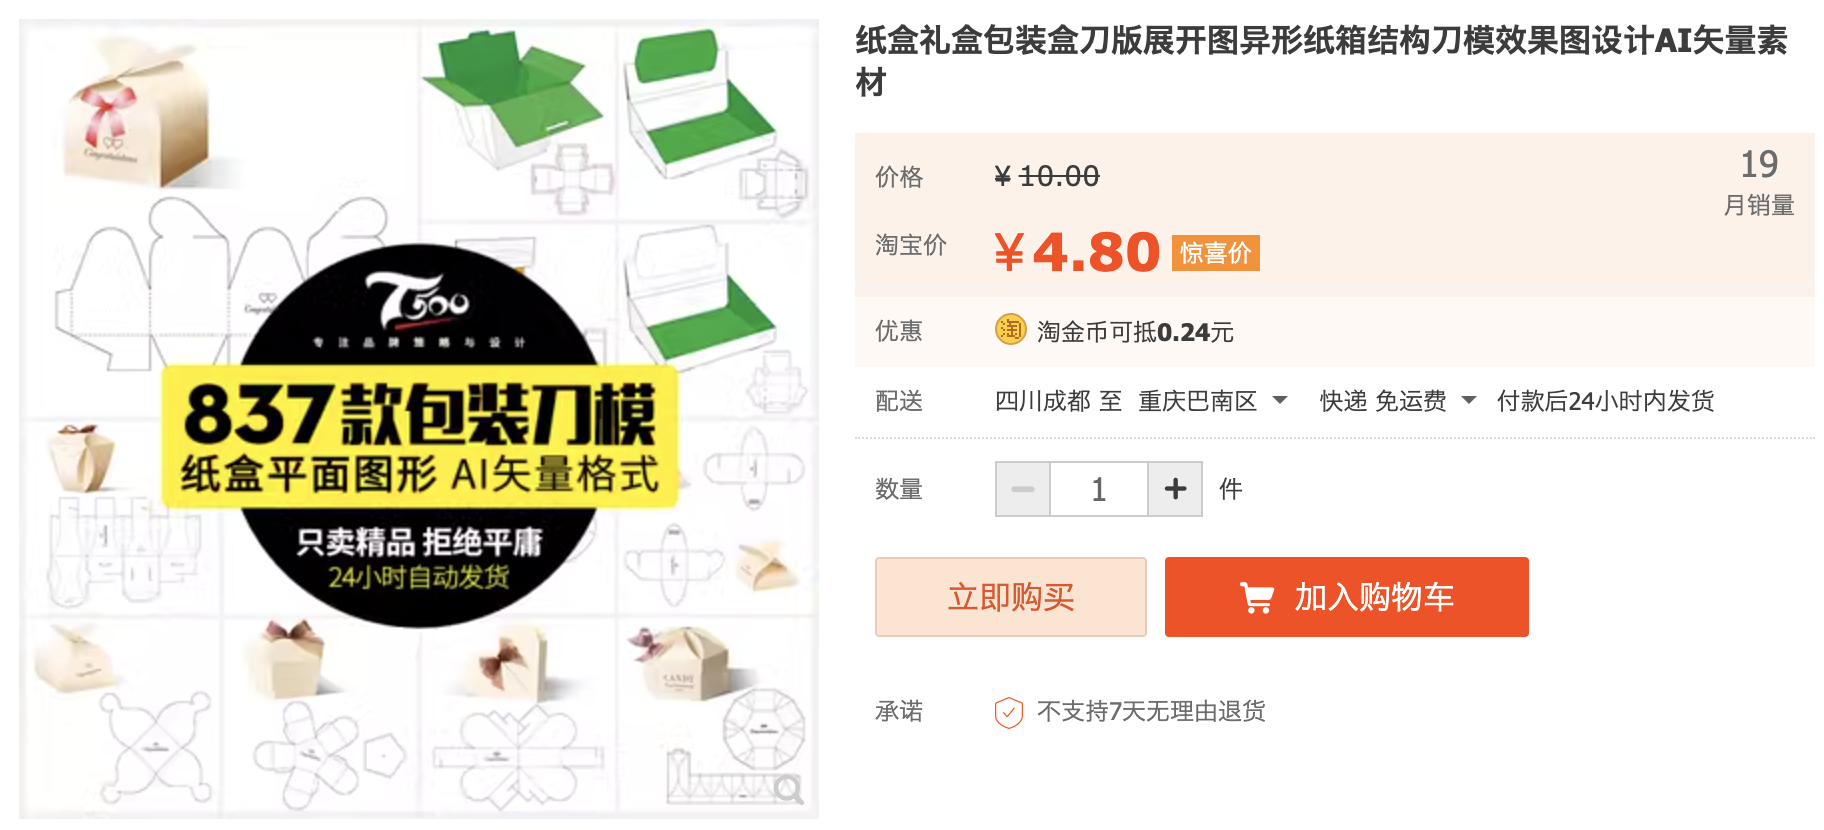Click the 立即购买 button

click(1011, 597)
